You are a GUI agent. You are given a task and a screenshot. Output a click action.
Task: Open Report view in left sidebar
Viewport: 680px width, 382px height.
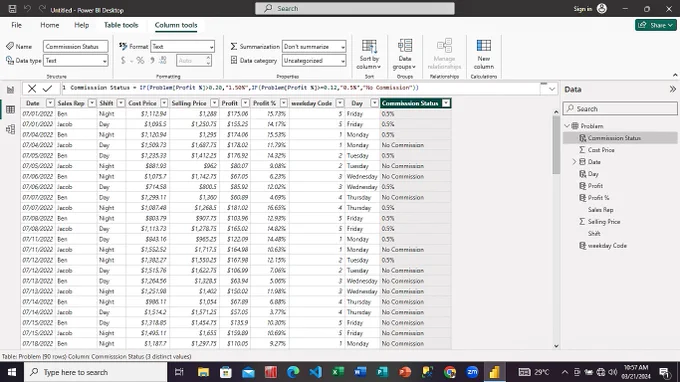(10, 90)
